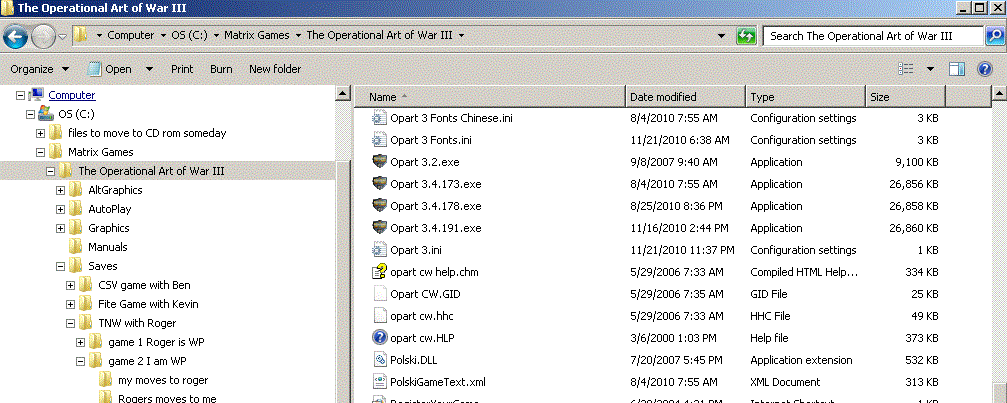Viewport: 1007px width, 403px height.
Task: Click Matrix Games in the address breadcrumb
Action: pos(257,35)
